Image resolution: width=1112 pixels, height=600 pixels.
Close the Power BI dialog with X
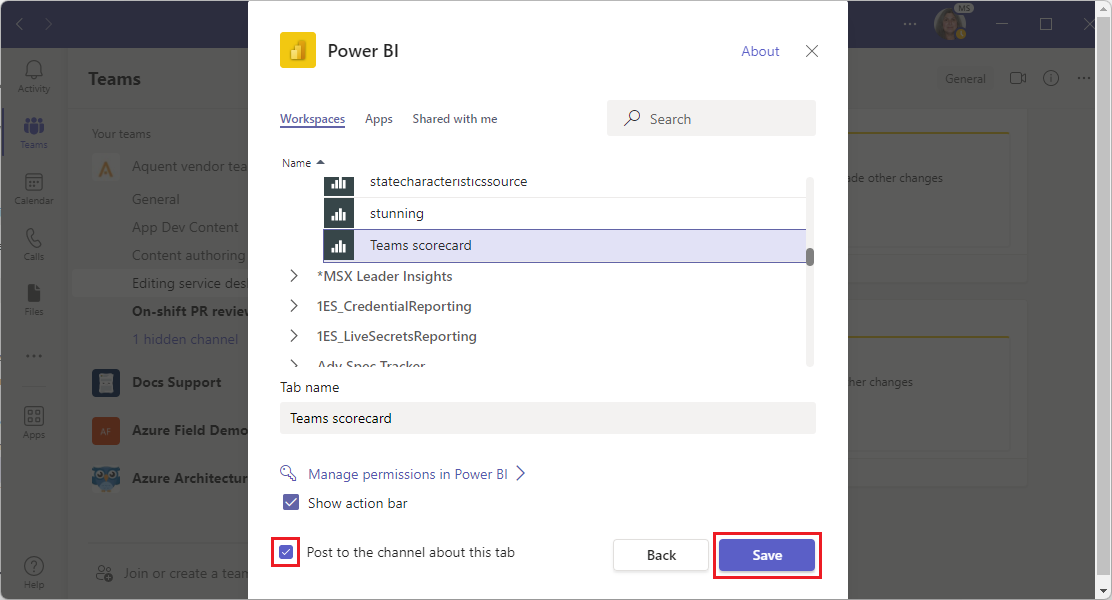[812, 51]
